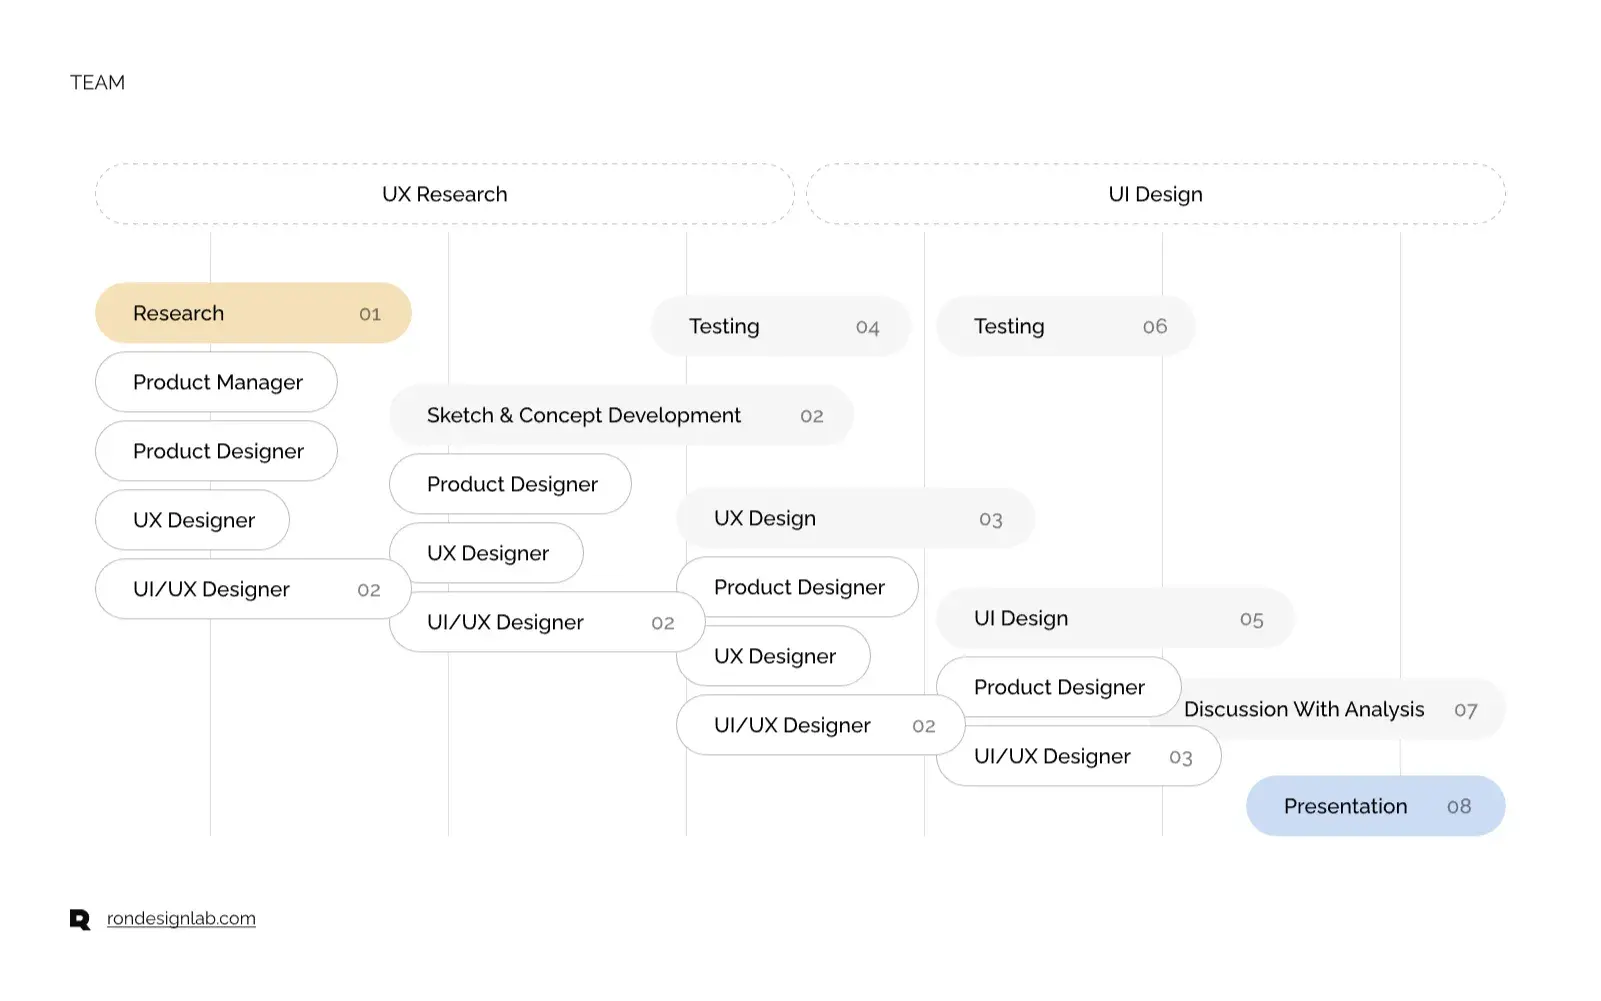Click the UI Design 05 stage pill
This screenshot has height=1001, width=1601.
1115,618
